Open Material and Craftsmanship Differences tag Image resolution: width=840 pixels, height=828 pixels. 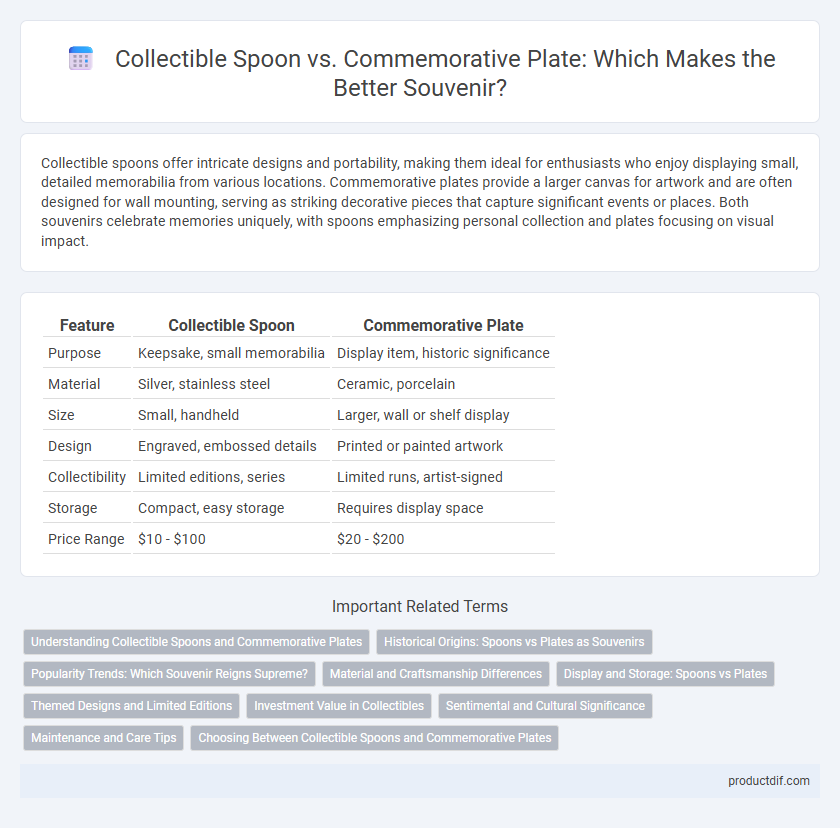point(436,674)
